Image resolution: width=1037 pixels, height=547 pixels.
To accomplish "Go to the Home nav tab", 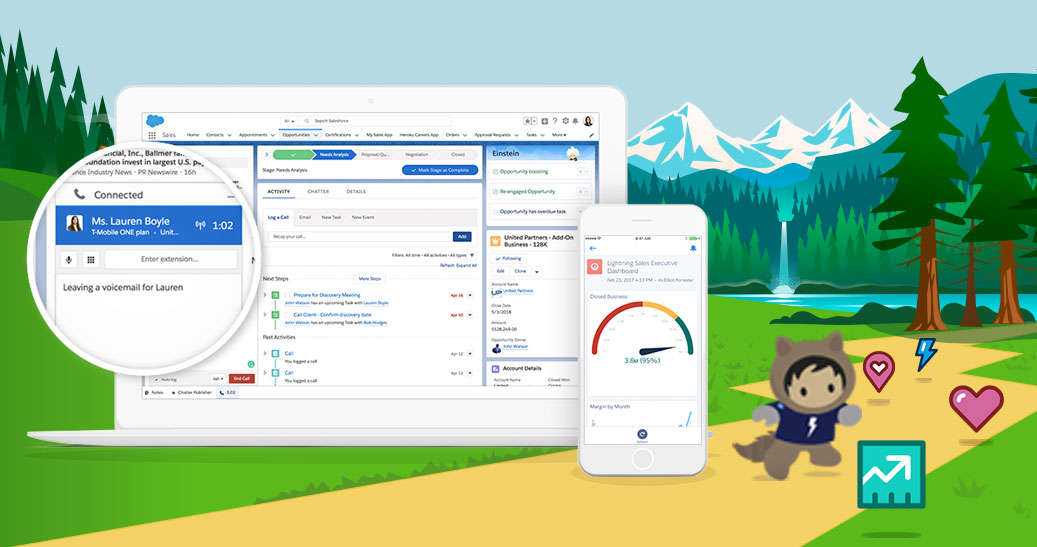I will [x=192, y=135].
